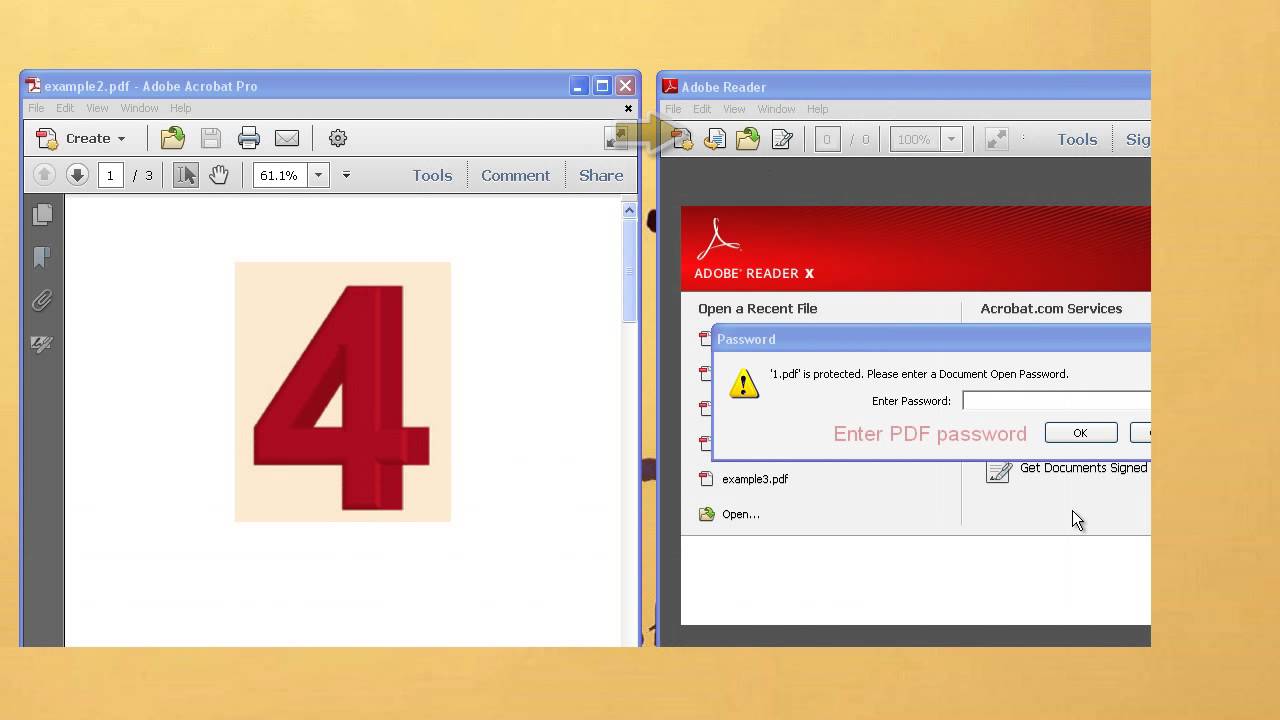Open the File menu in Acrobat Pro
Viewport: 1280px width, 720px height.
coord(36,108)
